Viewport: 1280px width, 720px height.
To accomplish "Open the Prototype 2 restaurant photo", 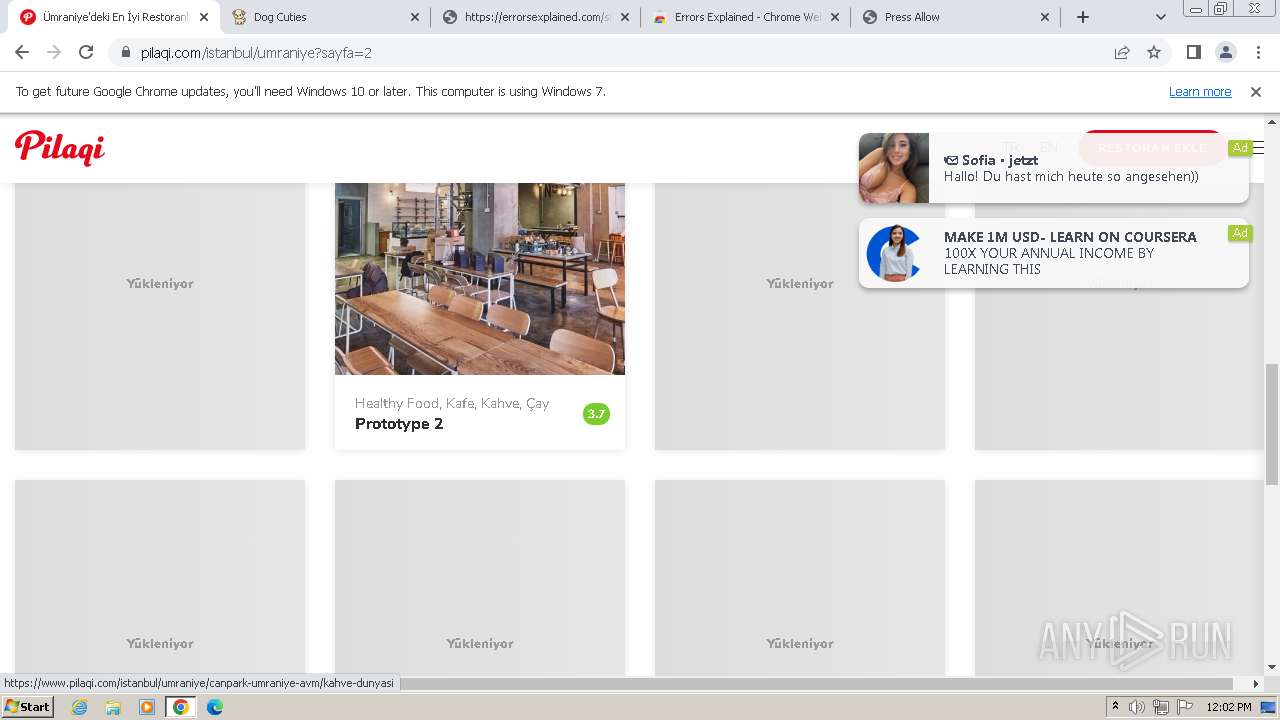I will pyautogui.click(x=480, y=278).
